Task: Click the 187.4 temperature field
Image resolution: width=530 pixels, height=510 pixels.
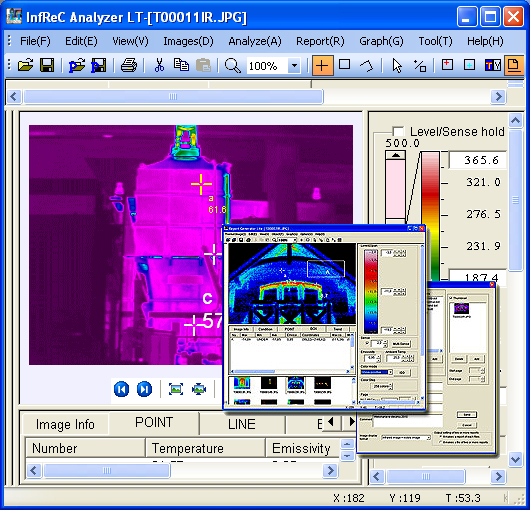Action: click(478, 277)
